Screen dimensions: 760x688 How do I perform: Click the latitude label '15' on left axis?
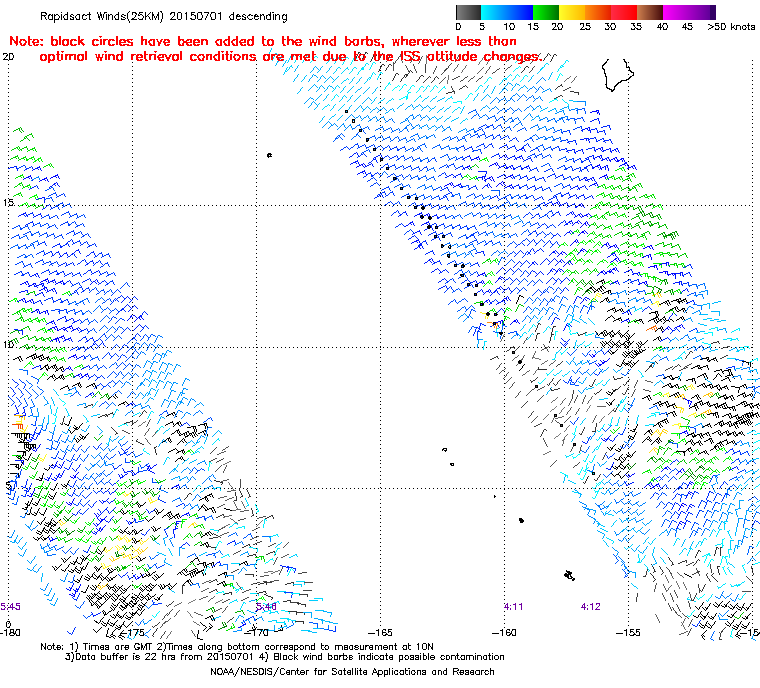point(8,202)
